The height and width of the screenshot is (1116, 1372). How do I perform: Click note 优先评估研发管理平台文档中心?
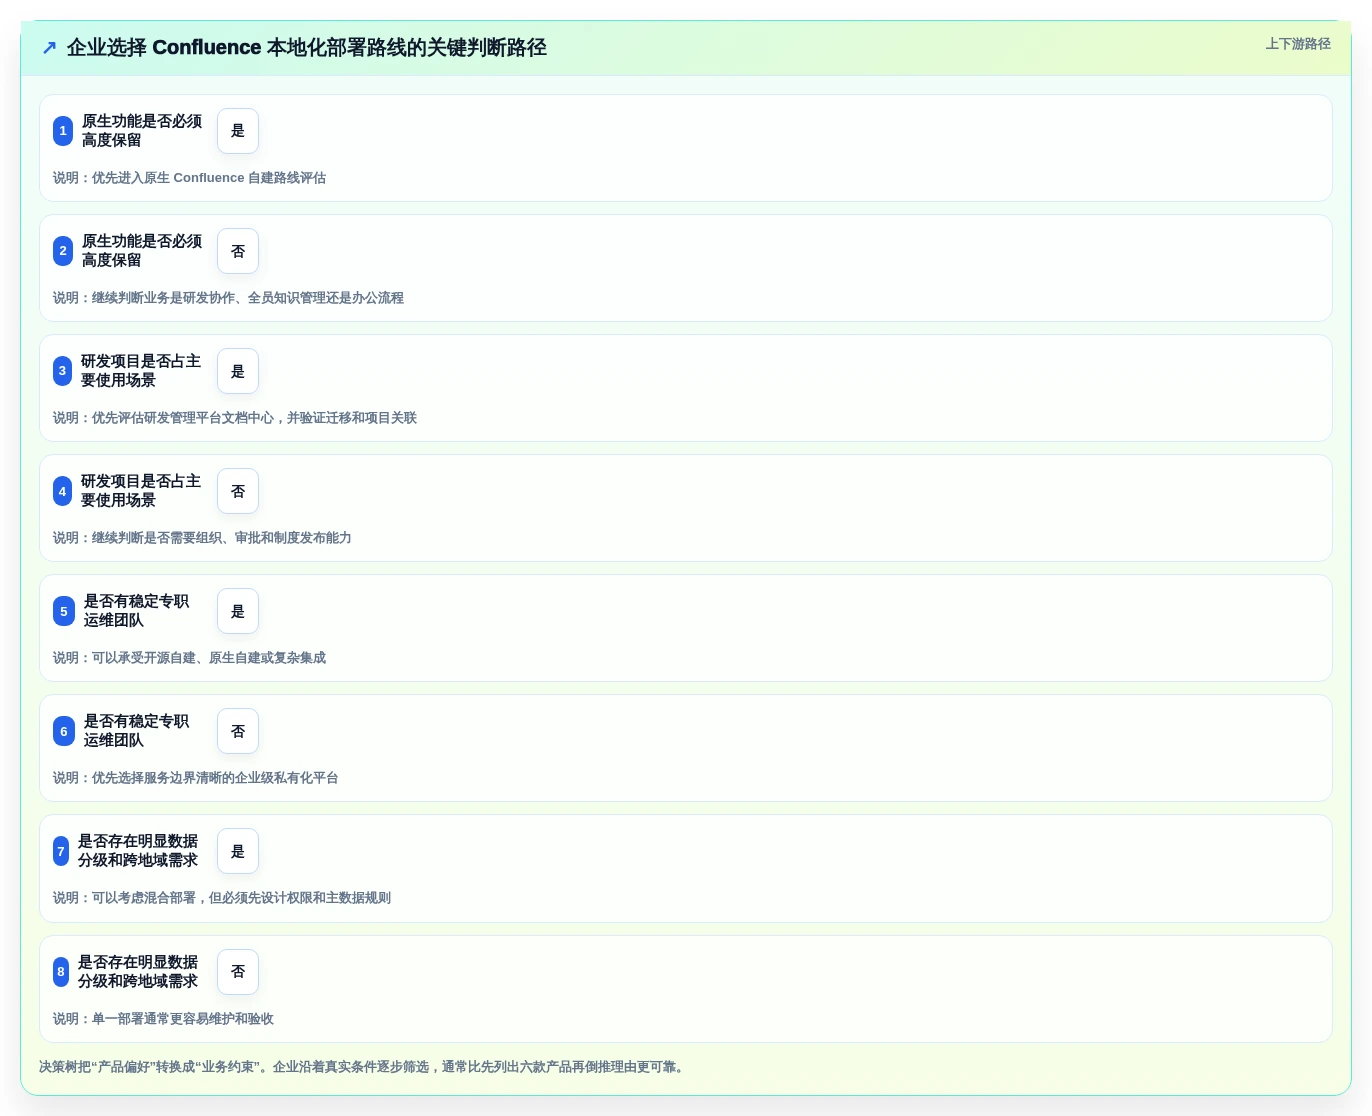(x=183, y=418)
